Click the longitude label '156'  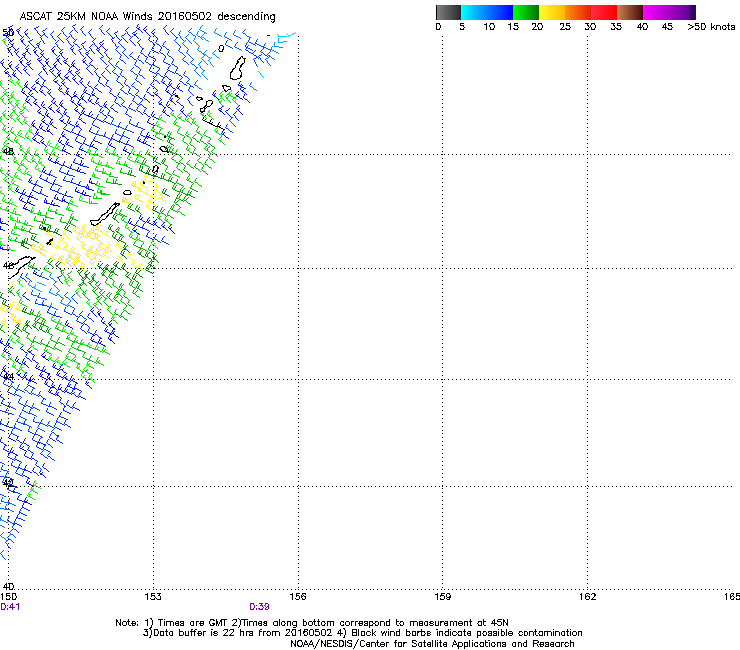click(298, 597)
